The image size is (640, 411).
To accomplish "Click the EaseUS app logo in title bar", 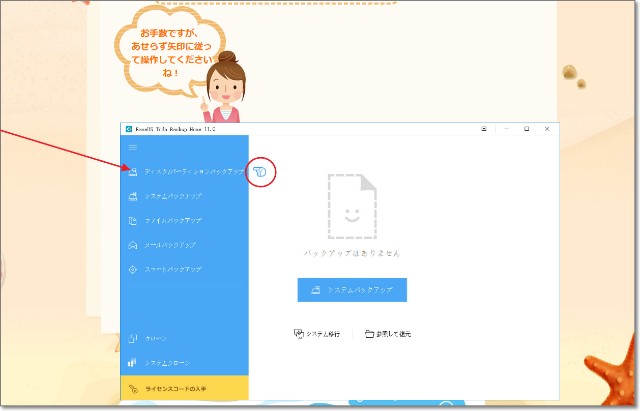I will [128, 129].
